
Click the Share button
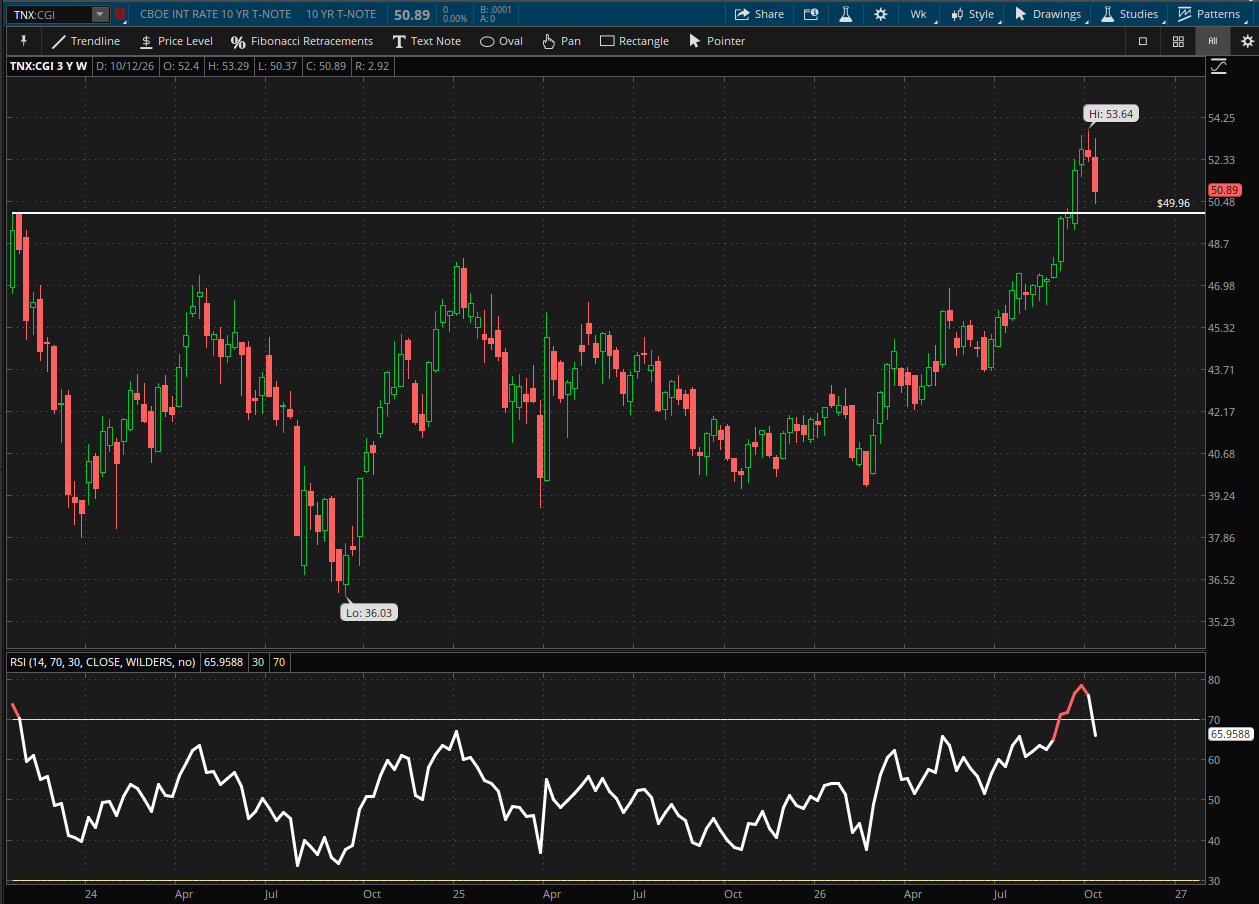point(759,14)
